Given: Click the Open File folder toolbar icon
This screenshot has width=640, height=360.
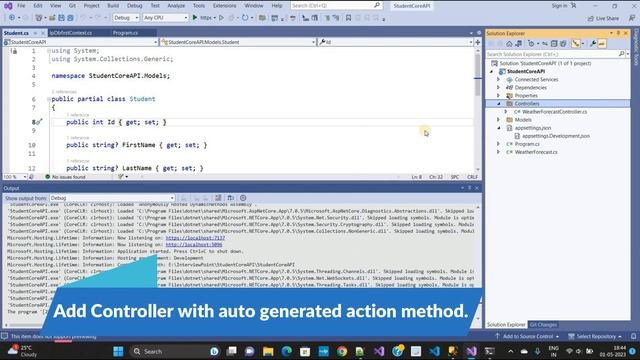Looking at the screenshot, I should [52, 18].
